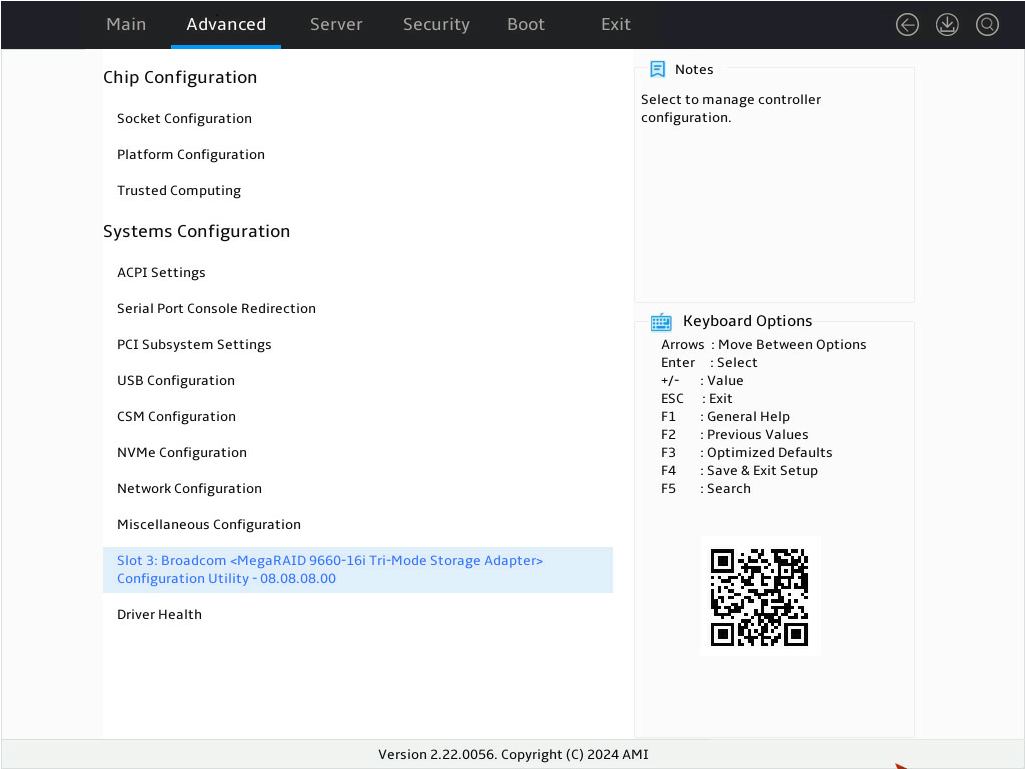This screenshot has width=1025, height=769.
Task: Click 'Arrows : Move Between Options' line
Action: (764, 344)
